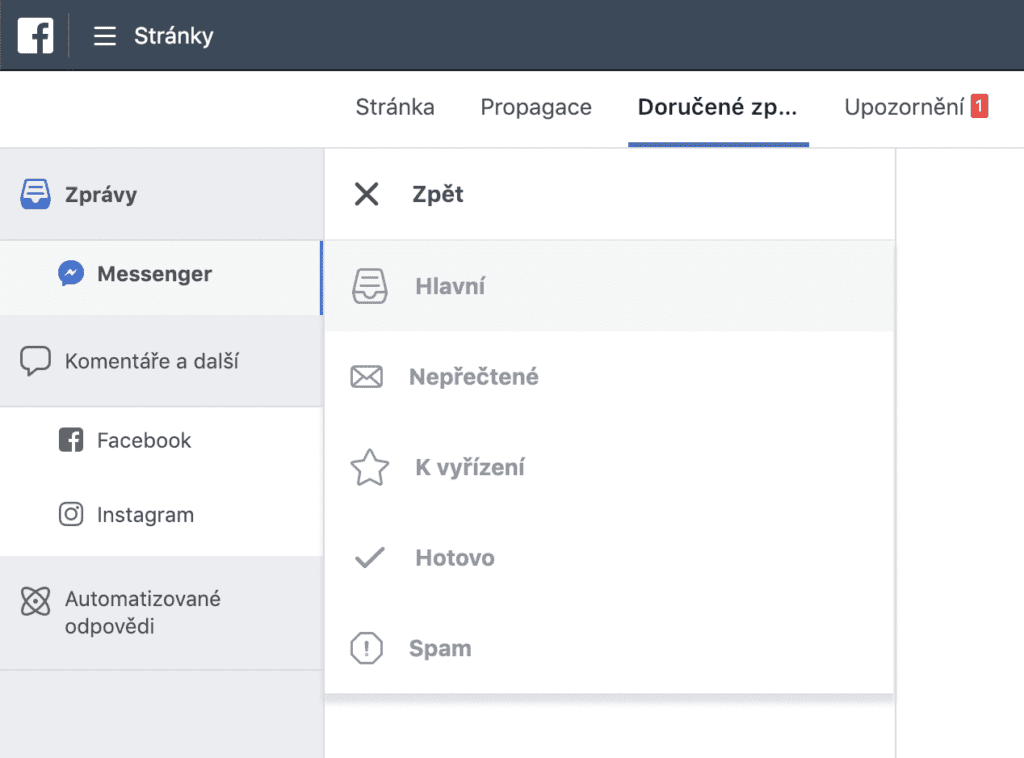Filter messages by Nepřečtené
Viewport: 1024px width, 758px height.
pyautogui.click(x=474, y=377)
